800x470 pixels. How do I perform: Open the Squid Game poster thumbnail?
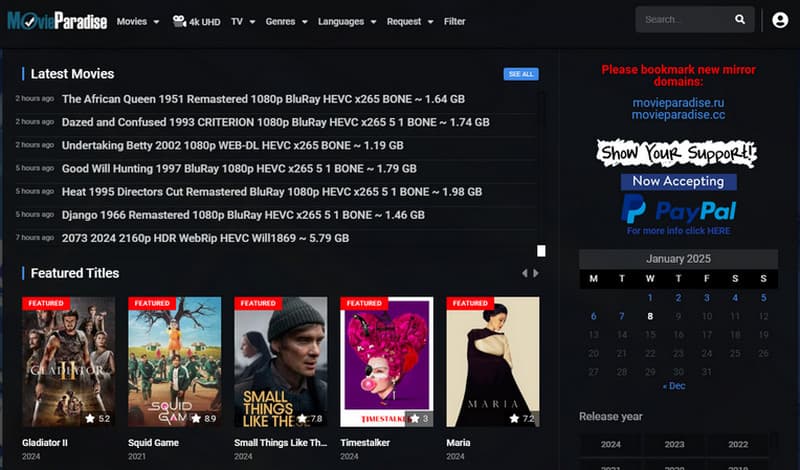point(174,362)
